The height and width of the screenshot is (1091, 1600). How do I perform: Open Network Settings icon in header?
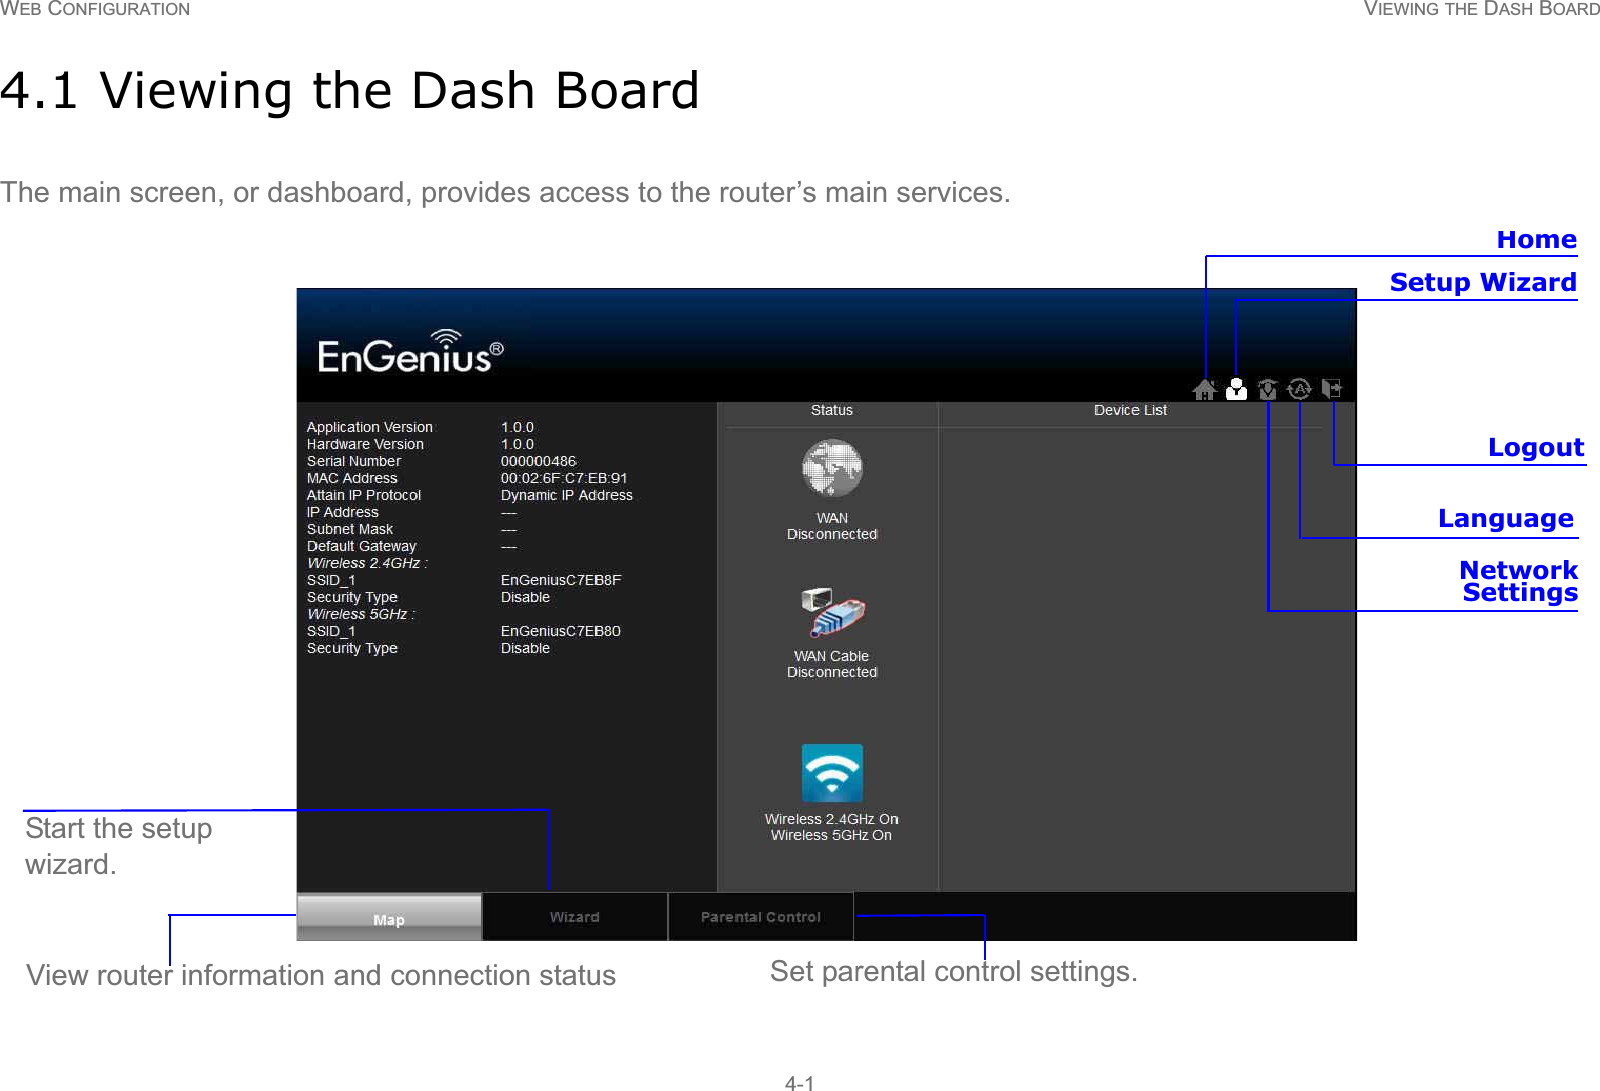pos(1268,389)
